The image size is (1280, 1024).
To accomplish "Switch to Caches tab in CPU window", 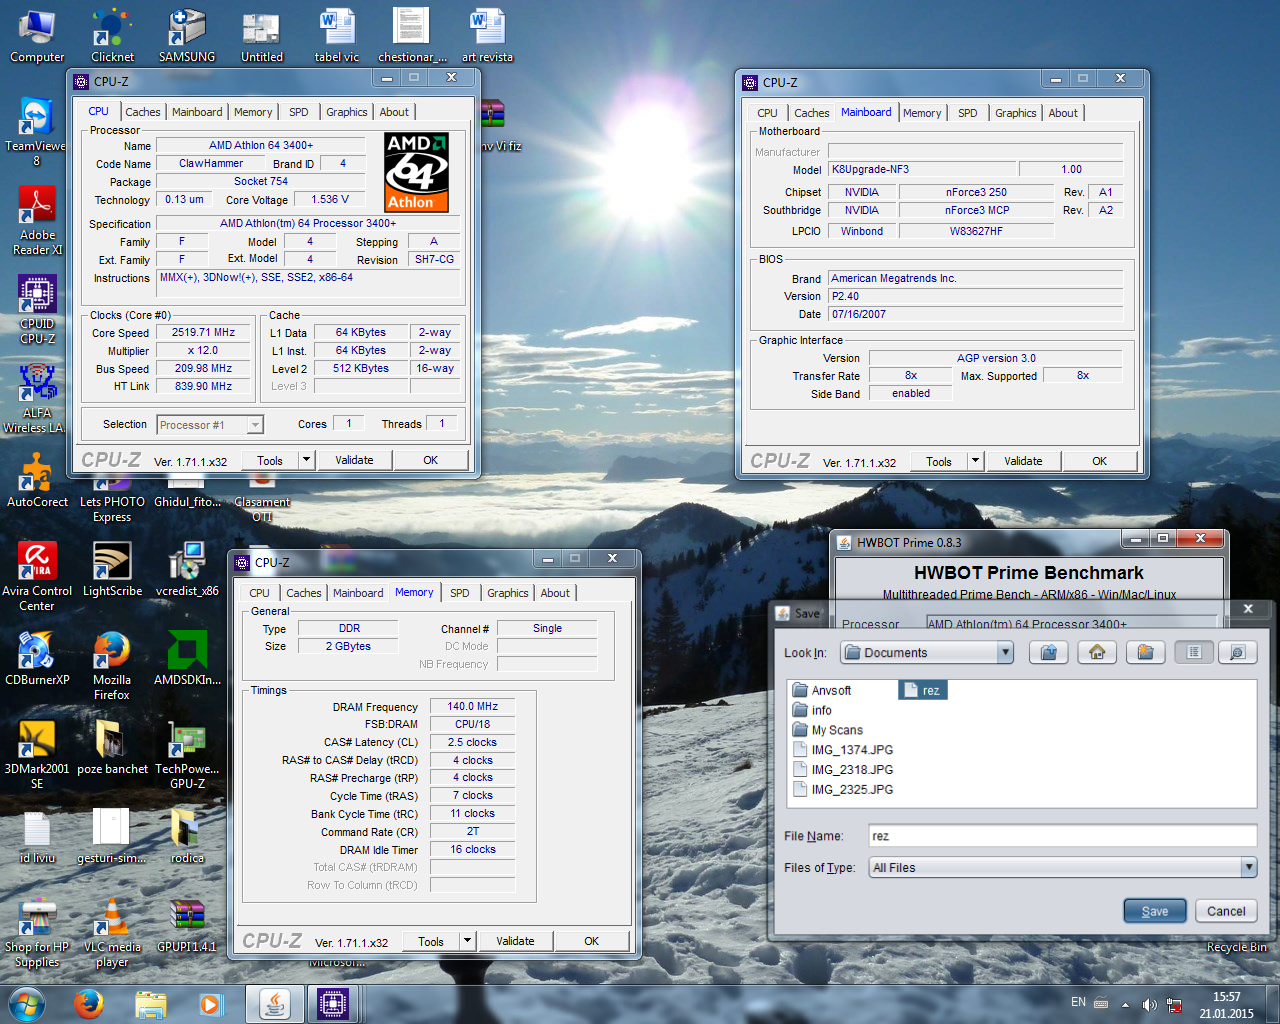I will click(143, 112).
